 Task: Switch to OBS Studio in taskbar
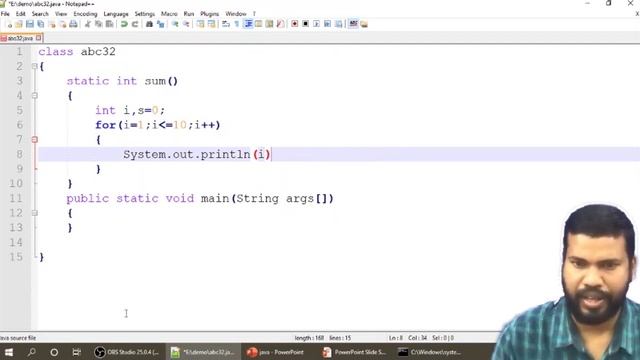[x=127, y=352]
